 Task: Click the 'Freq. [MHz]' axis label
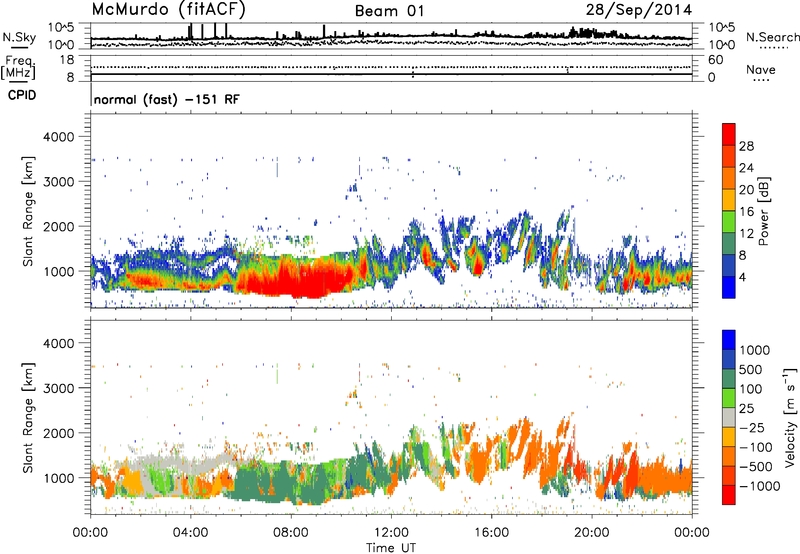coord(18,68)
